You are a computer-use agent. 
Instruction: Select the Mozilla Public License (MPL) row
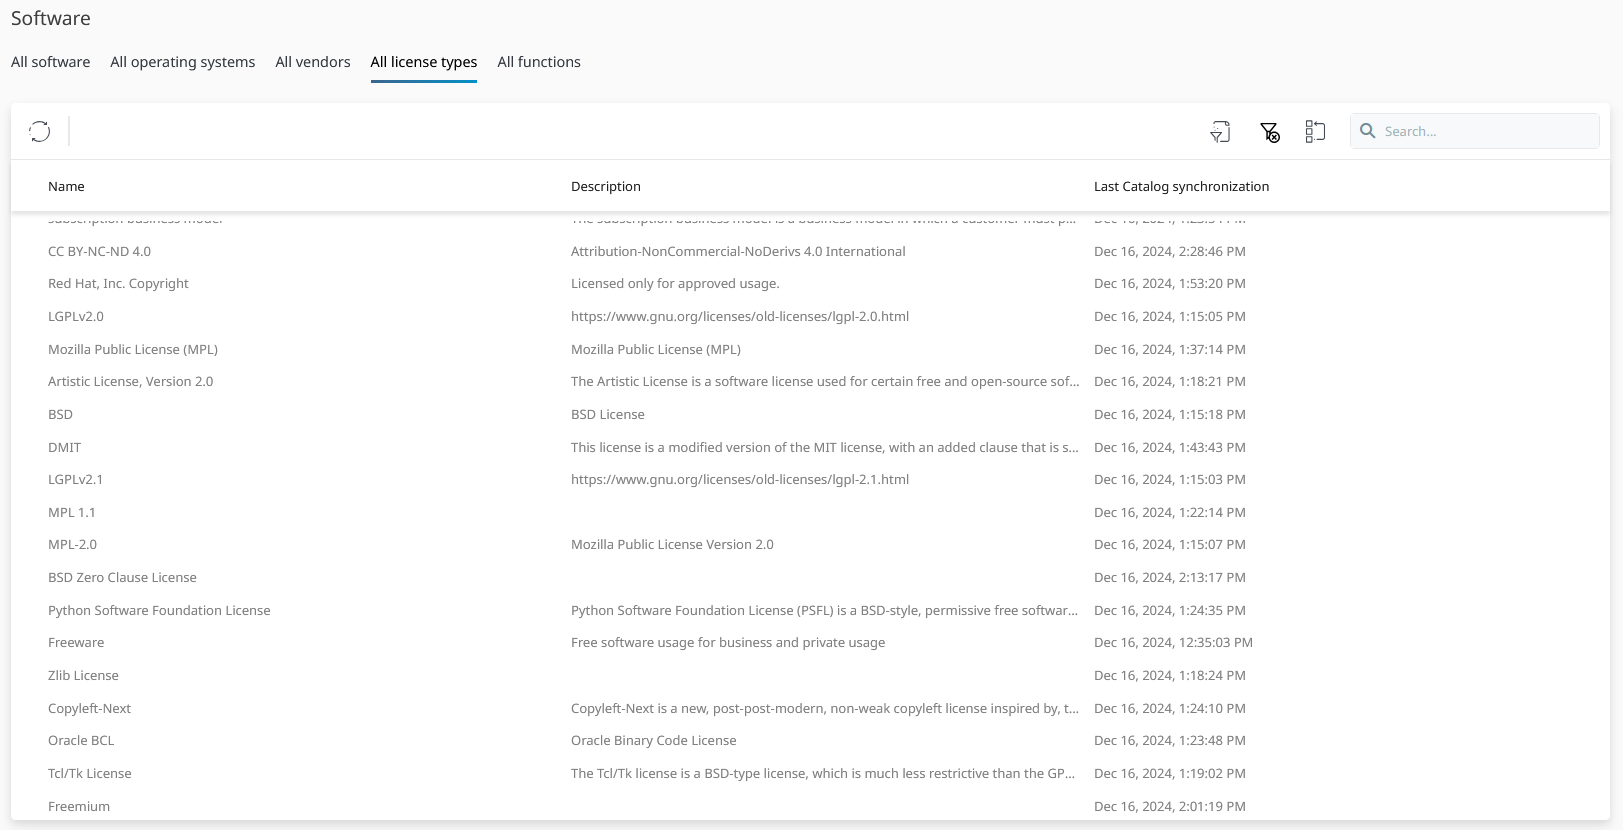point(132,350)
